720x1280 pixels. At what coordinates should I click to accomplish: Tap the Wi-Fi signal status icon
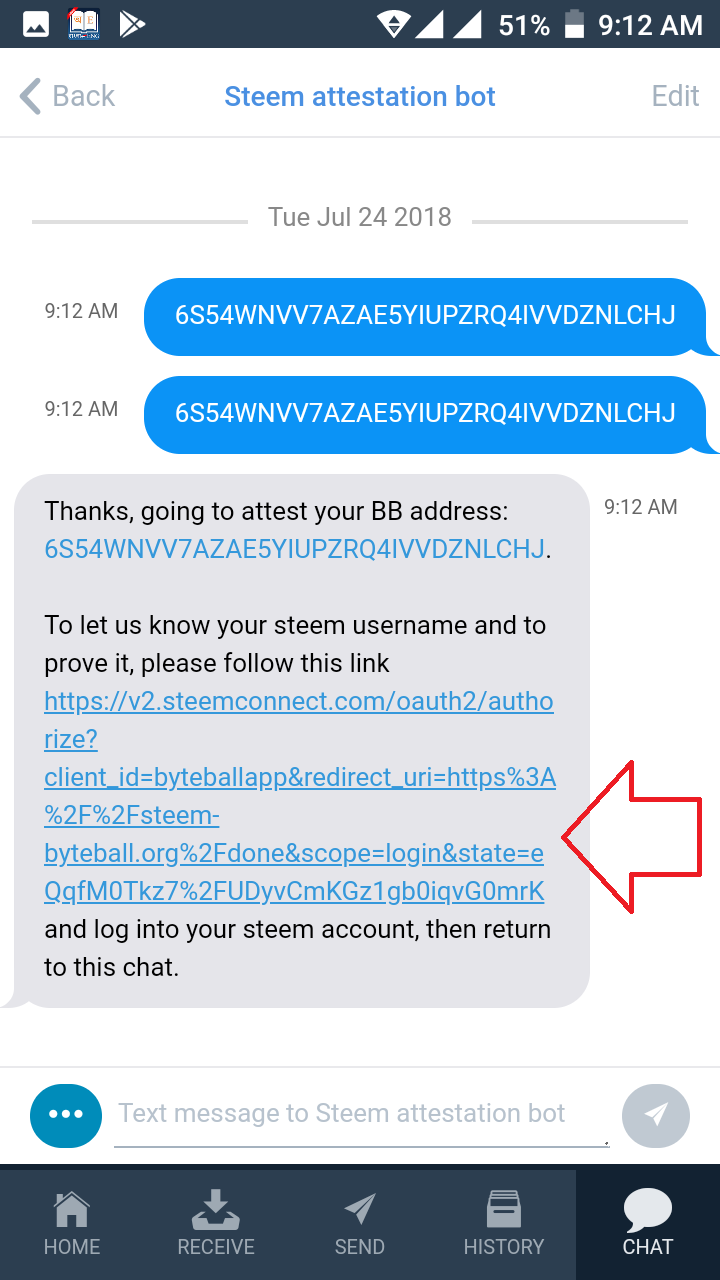click(394, 24)
